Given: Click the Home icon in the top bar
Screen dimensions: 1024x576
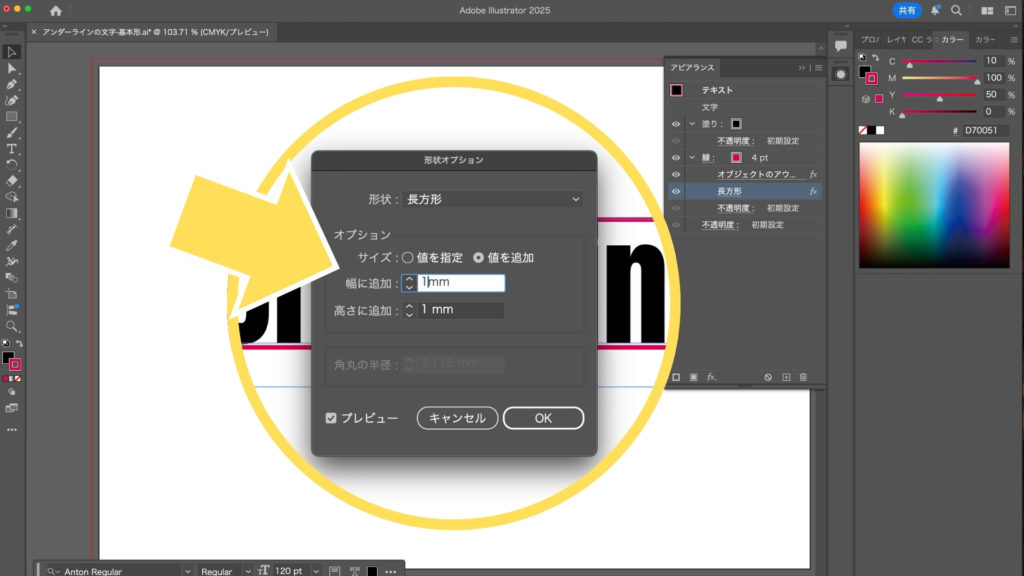Looking at the screenshot, I should coord(55,10).
